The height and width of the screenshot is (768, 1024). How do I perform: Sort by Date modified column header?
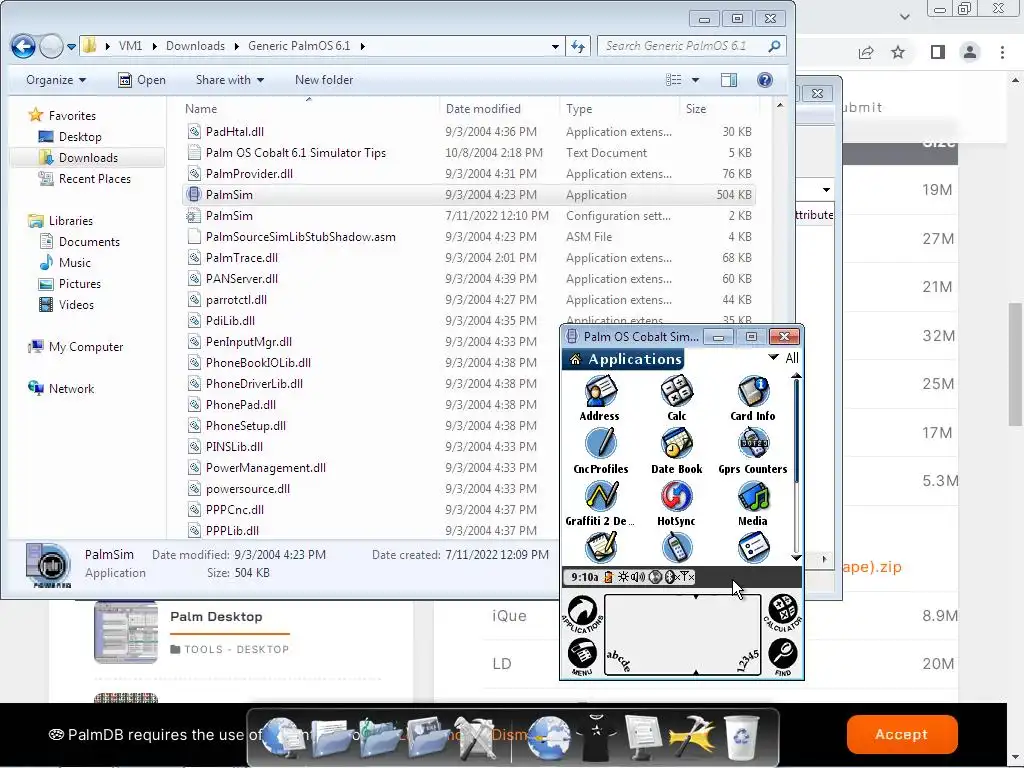point(499,109)
